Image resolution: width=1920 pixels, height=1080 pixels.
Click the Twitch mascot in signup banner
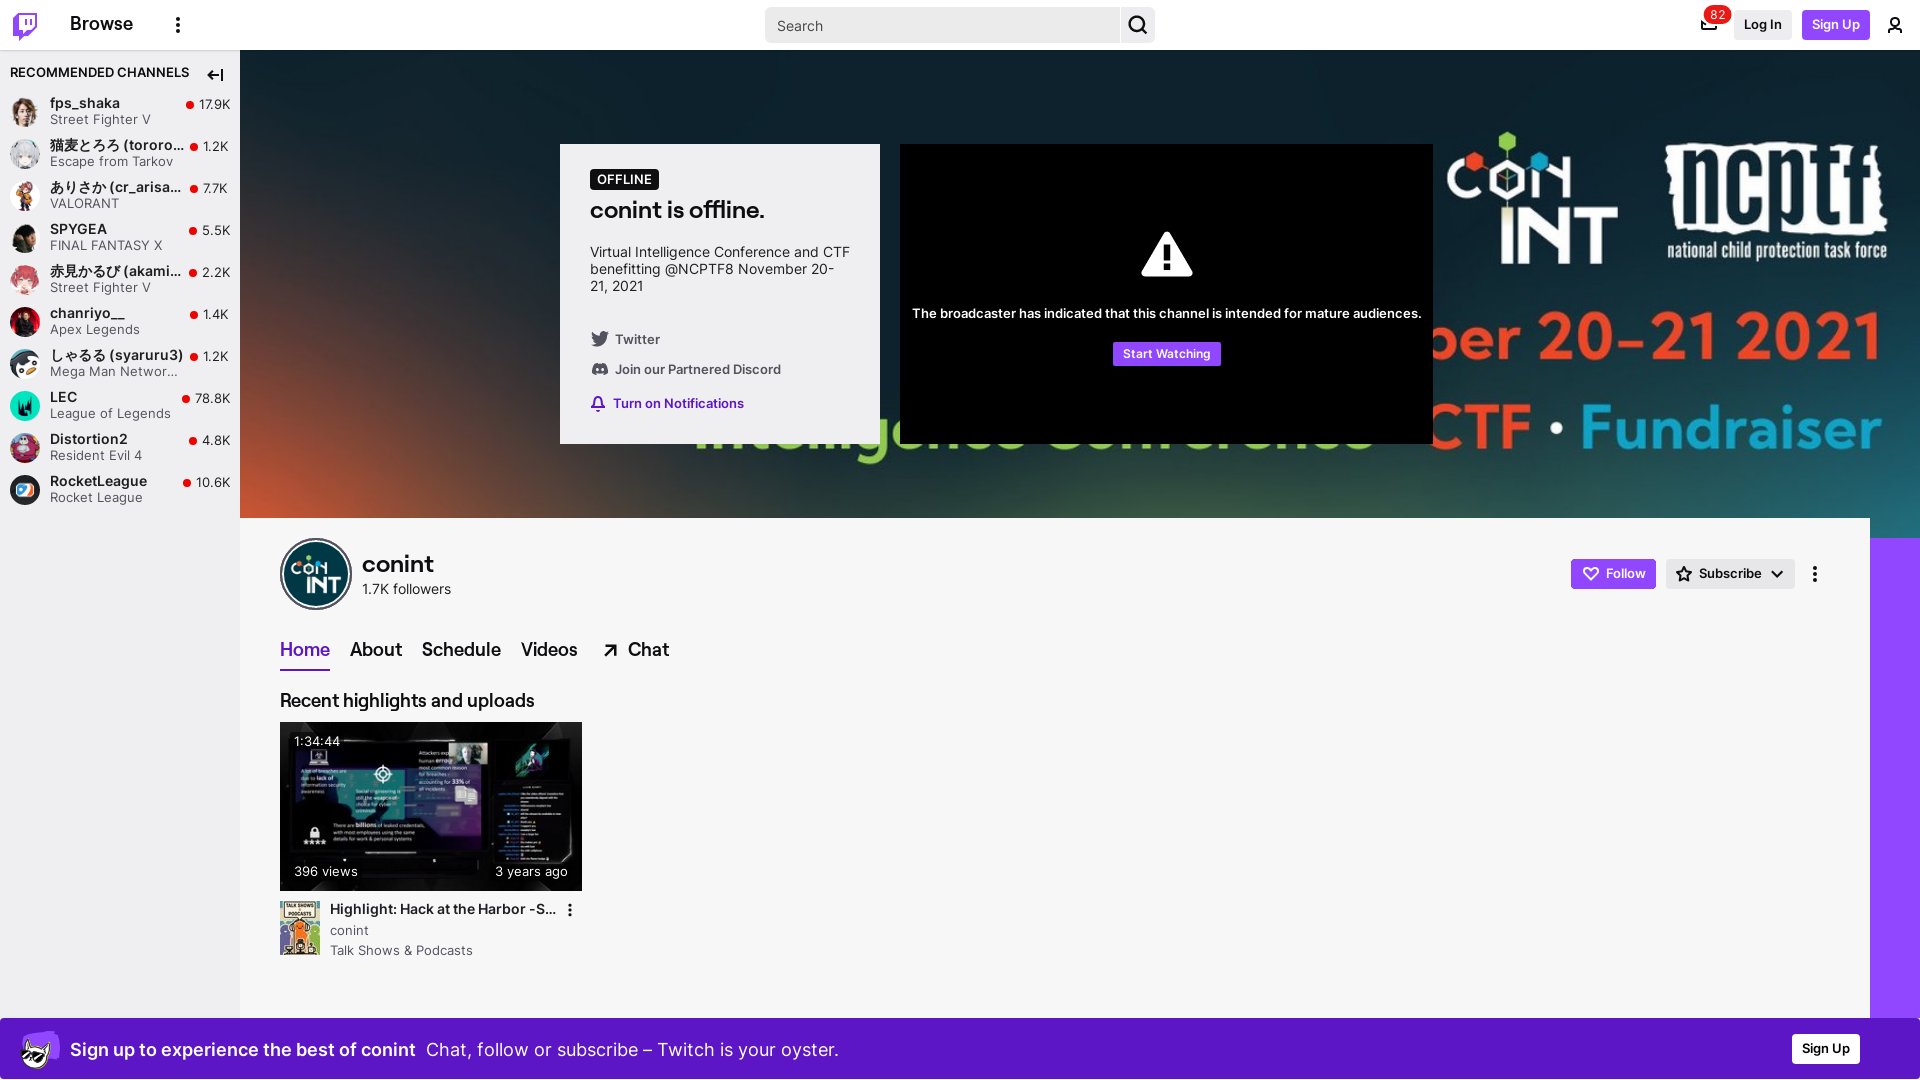pos(40,1049)
